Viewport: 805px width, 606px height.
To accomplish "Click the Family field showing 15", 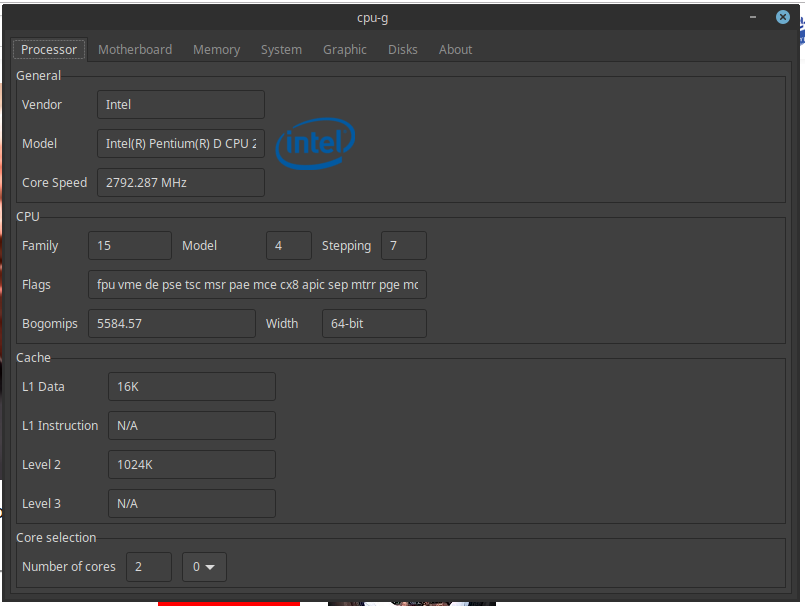I will coord(130,246).
